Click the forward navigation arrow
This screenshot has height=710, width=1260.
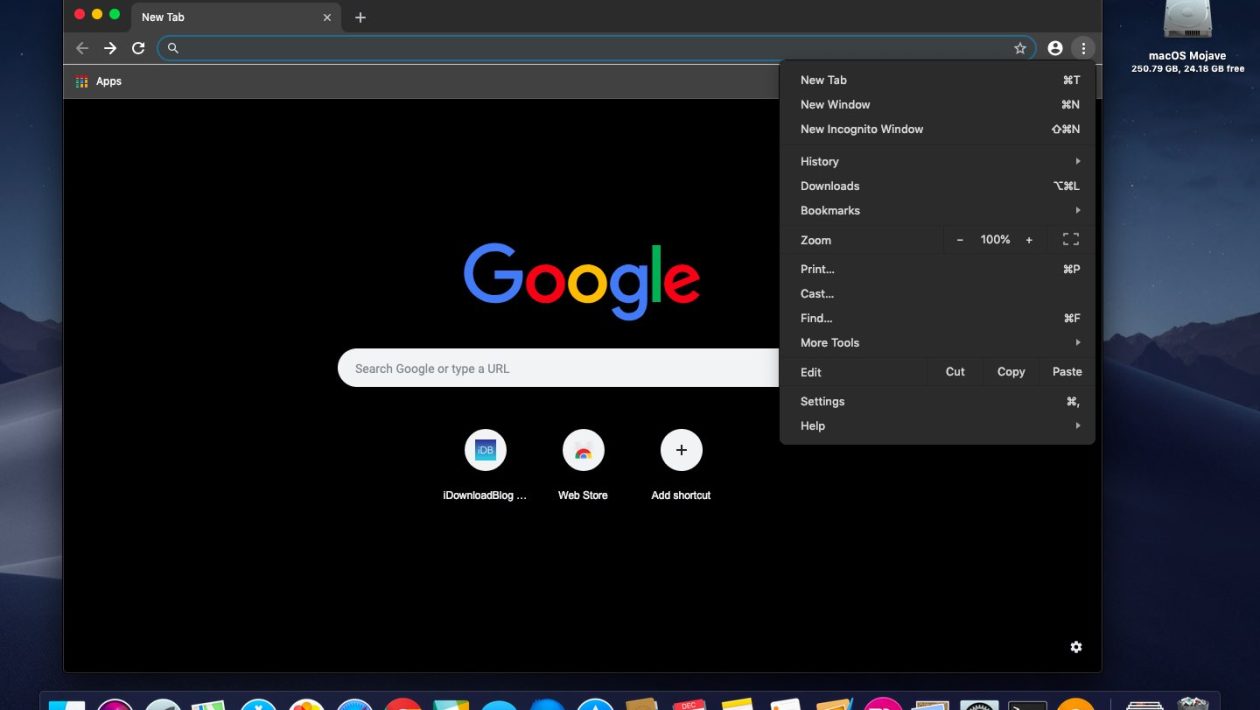click(x=110, y=48)
